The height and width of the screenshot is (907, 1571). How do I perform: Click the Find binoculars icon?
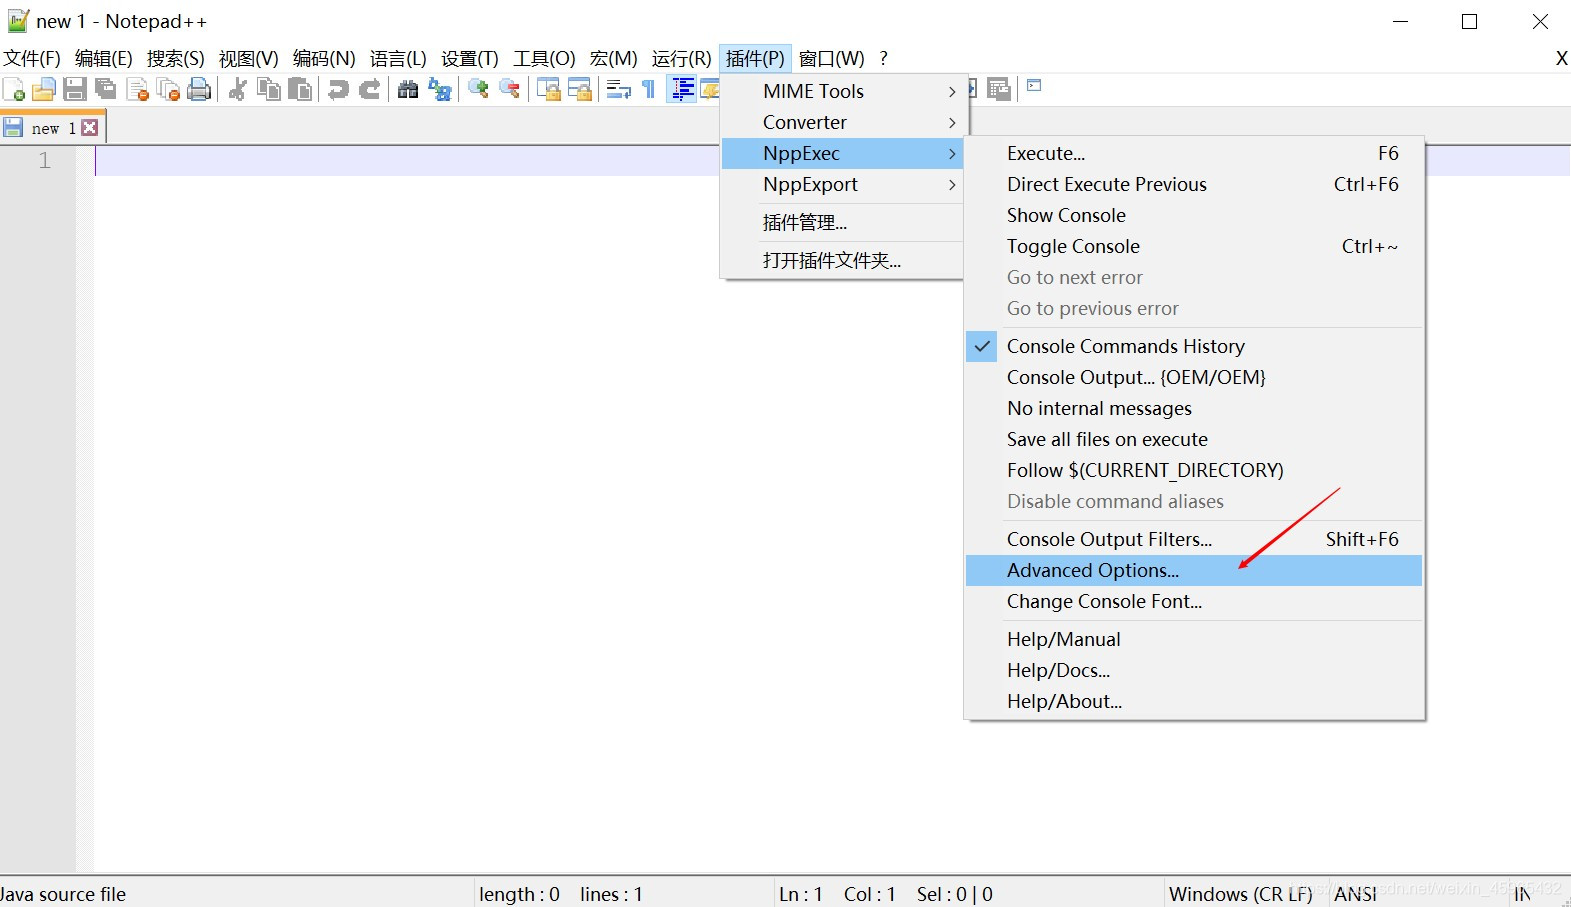pyautogui.click(x=408, y=89)
